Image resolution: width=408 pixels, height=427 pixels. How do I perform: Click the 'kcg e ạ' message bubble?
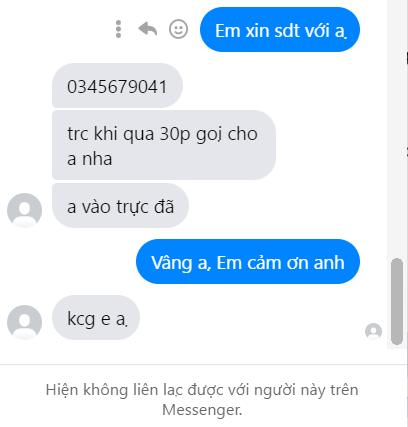[x=96, y=318]
